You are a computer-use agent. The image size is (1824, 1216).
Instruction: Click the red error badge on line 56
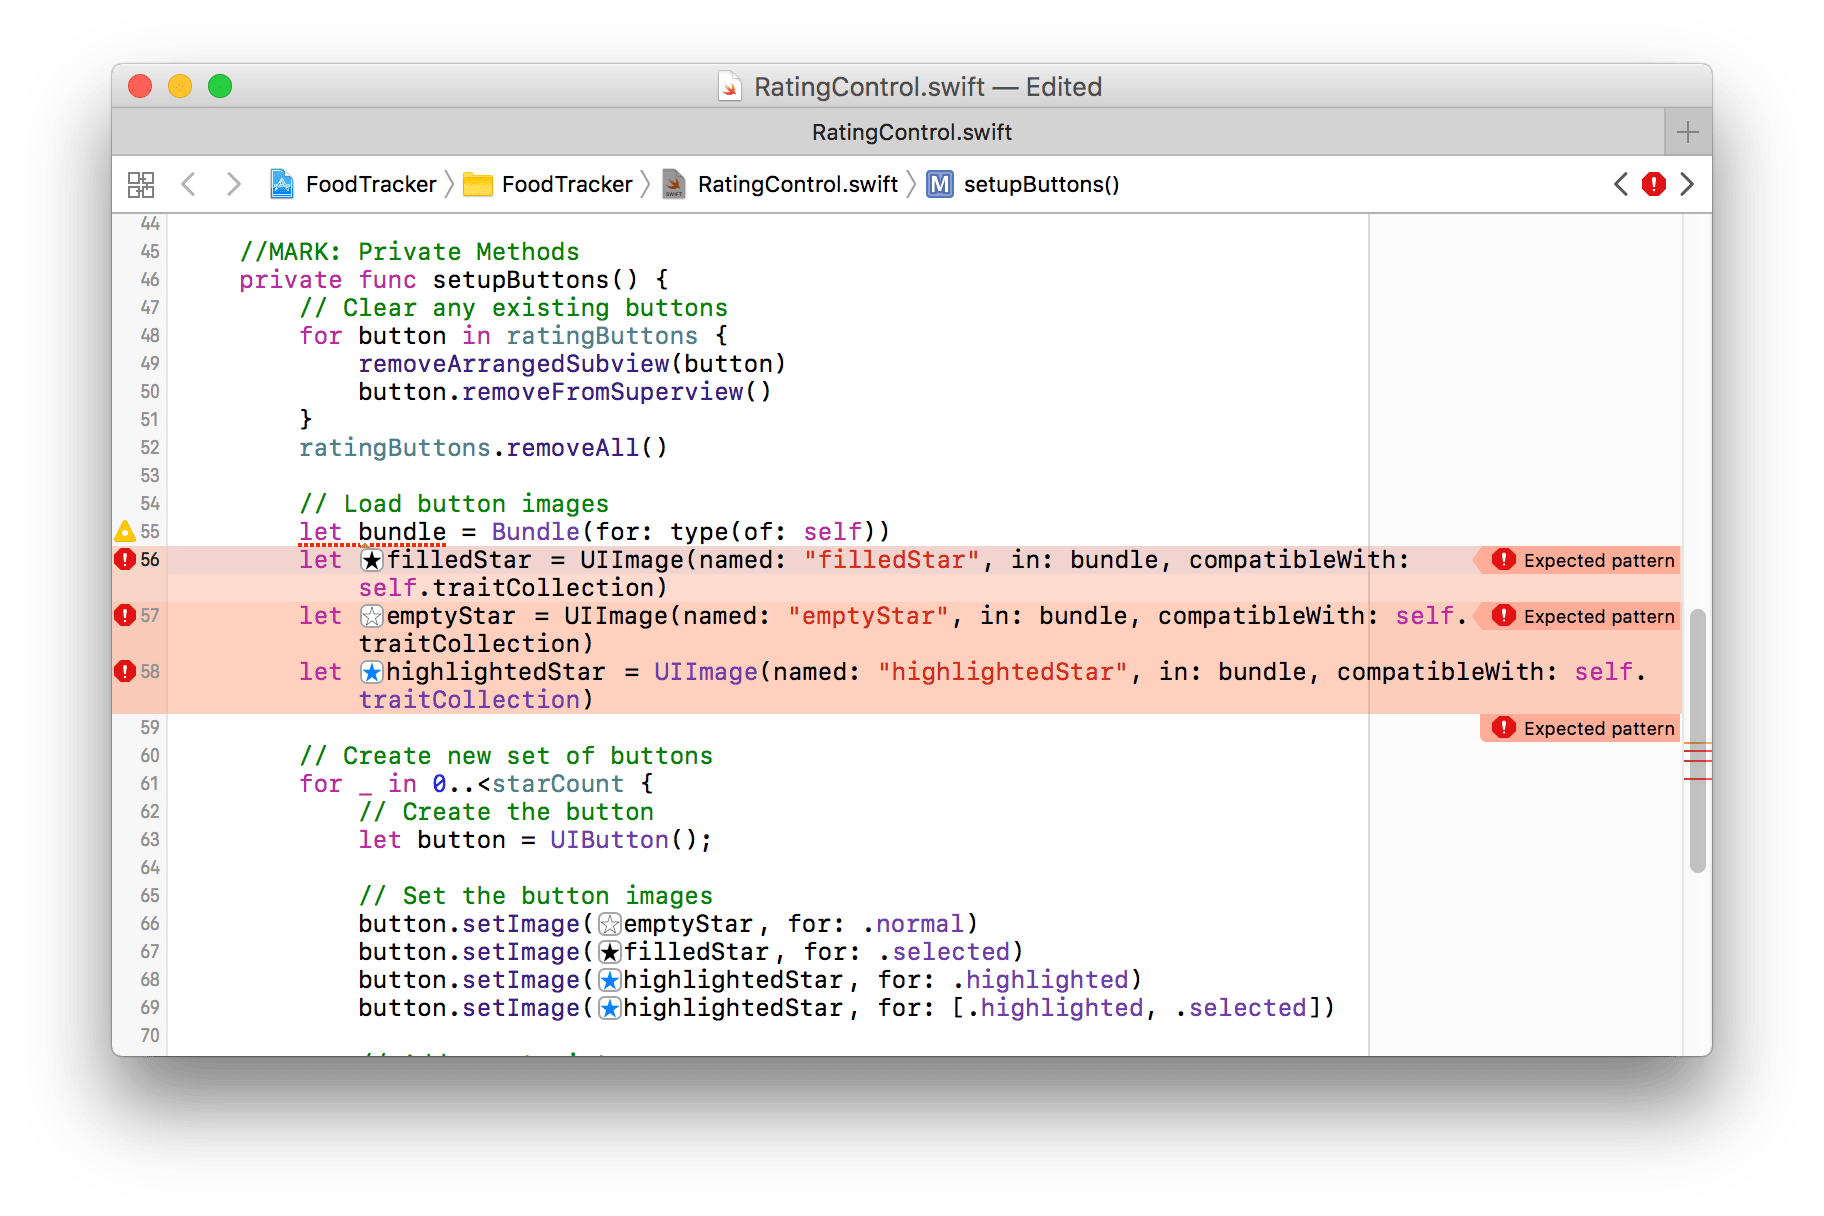point(123,559)
